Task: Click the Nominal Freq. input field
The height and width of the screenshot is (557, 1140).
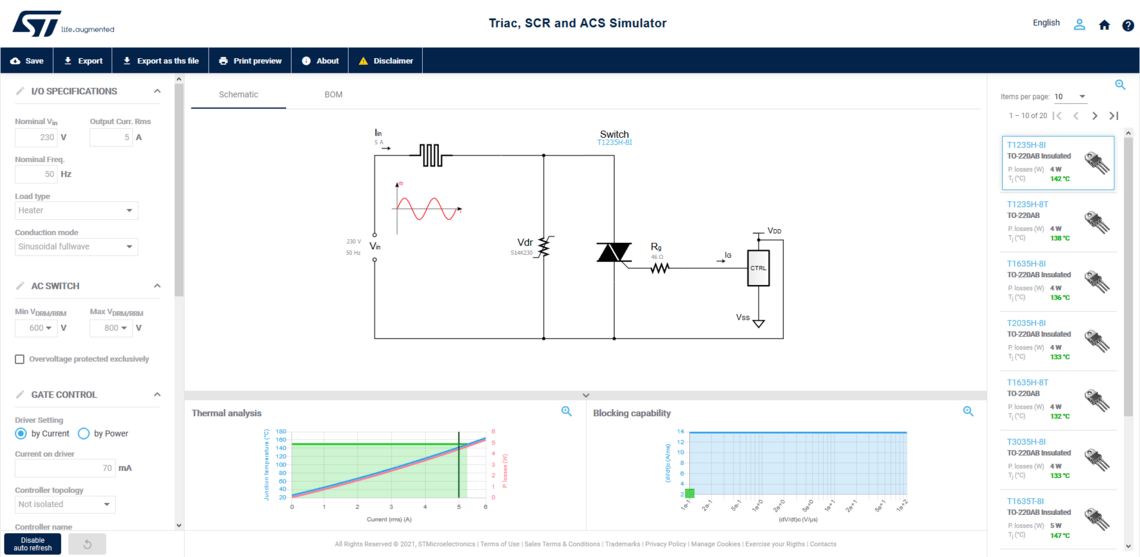Action: coord(36,174)
